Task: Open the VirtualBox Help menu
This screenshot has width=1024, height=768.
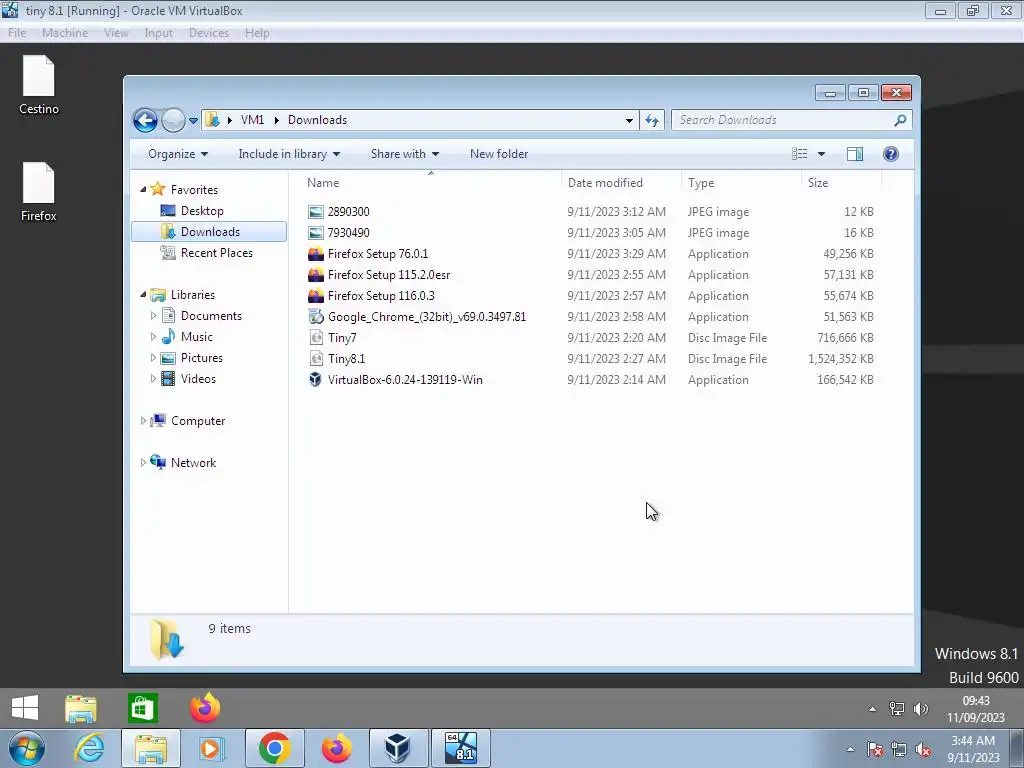Action: click(x=257, y=33)
